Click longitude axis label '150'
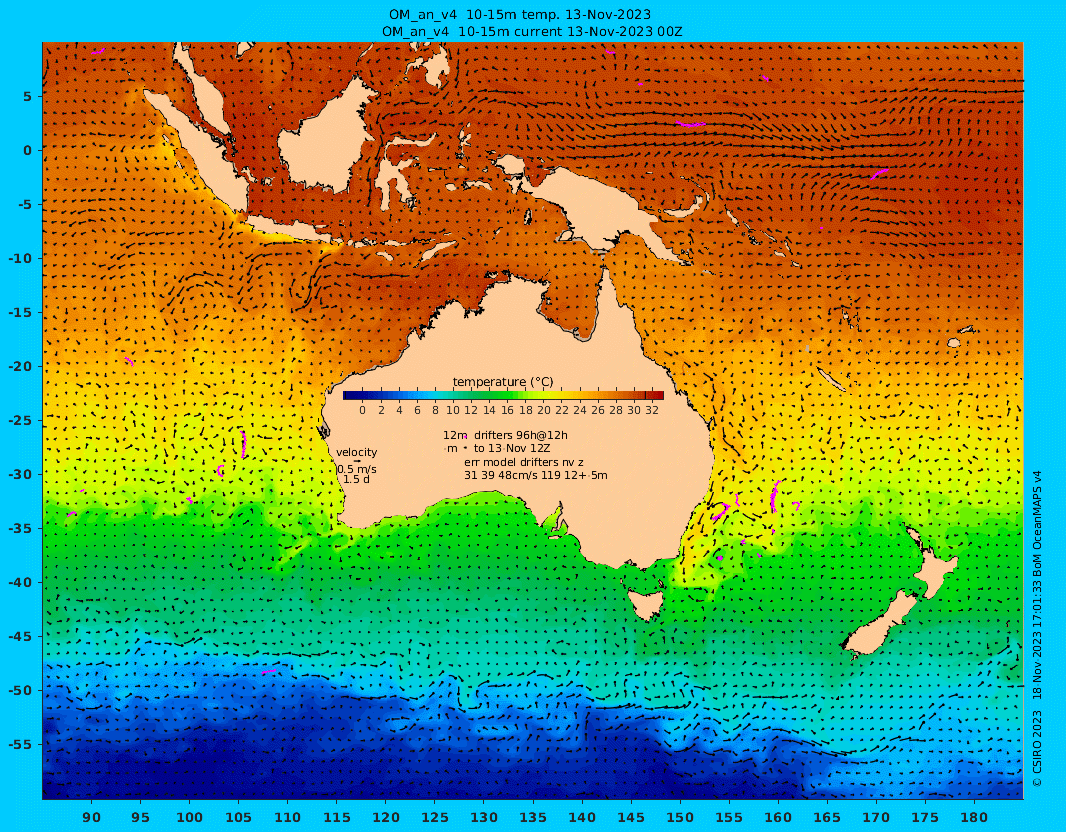The height and width of the screenshot is (832, 1066). [x=680, y=817]
